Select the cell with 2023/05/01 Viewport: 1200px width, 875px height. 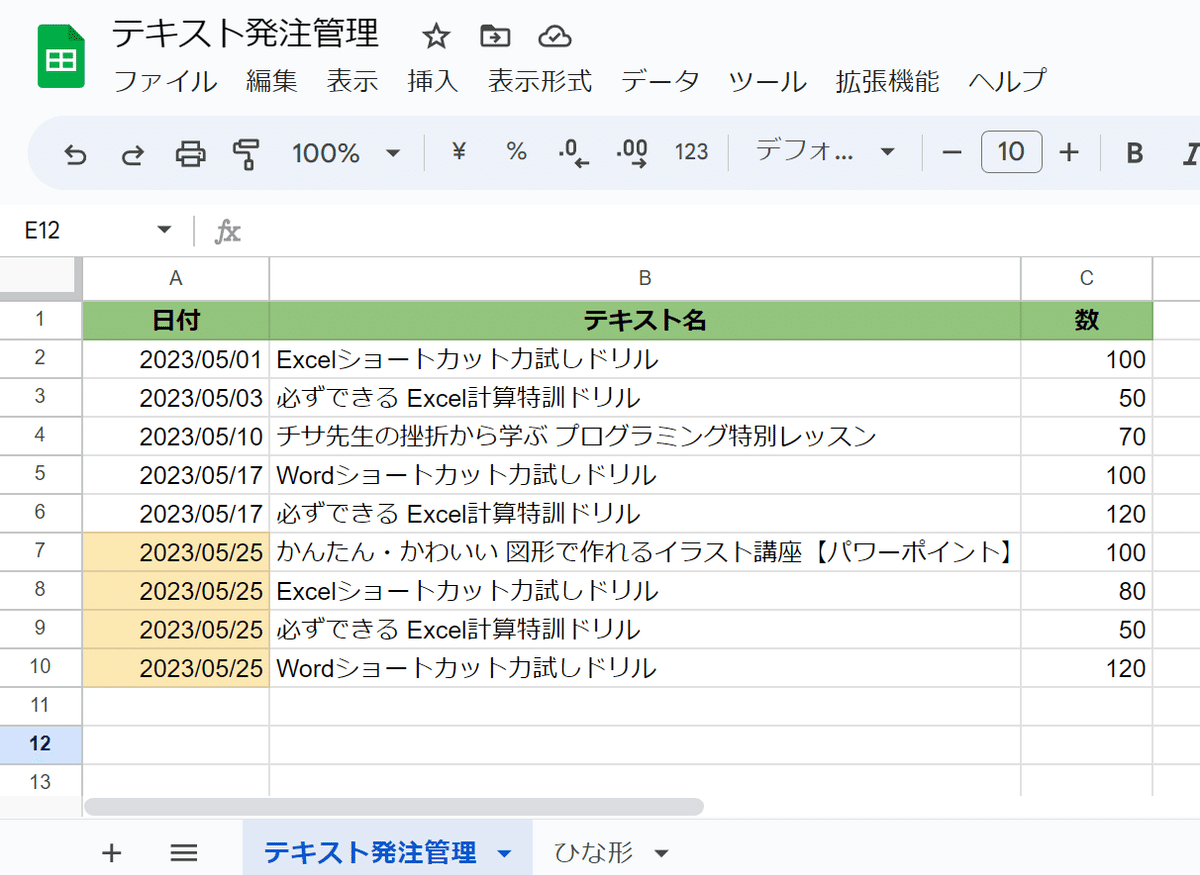(x=176, y=359)
